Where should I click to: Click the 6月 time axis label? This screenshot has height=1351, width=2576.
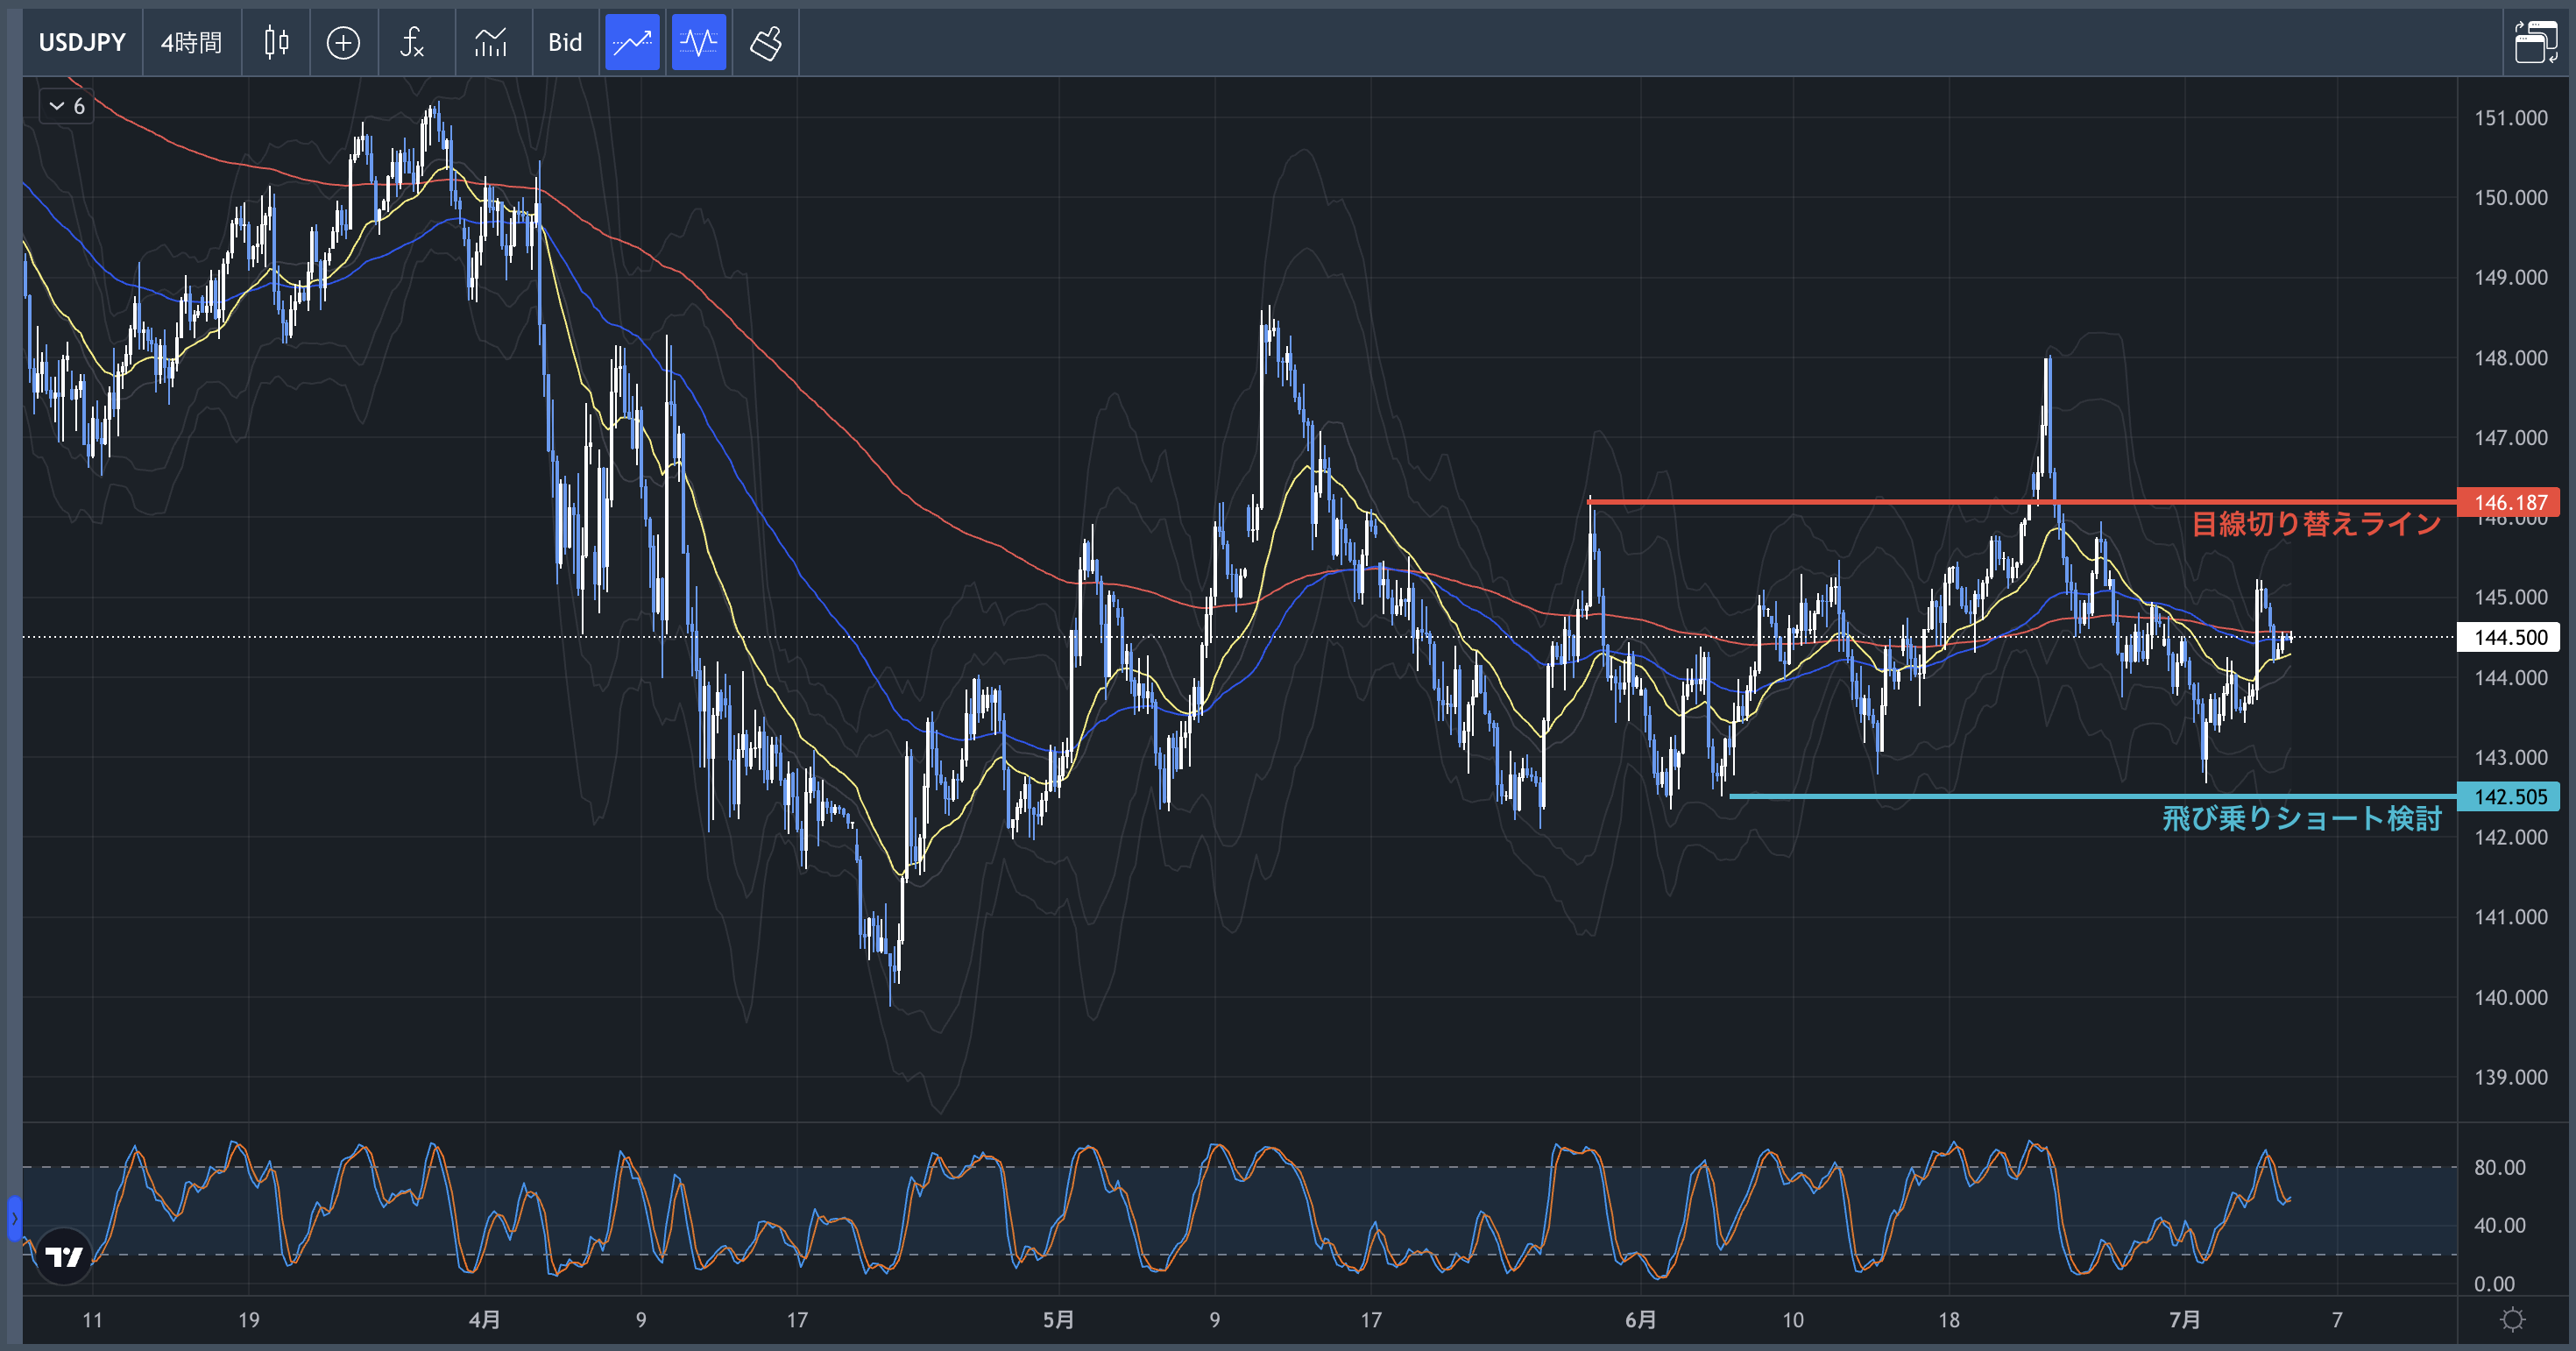click(1640, 1320)
